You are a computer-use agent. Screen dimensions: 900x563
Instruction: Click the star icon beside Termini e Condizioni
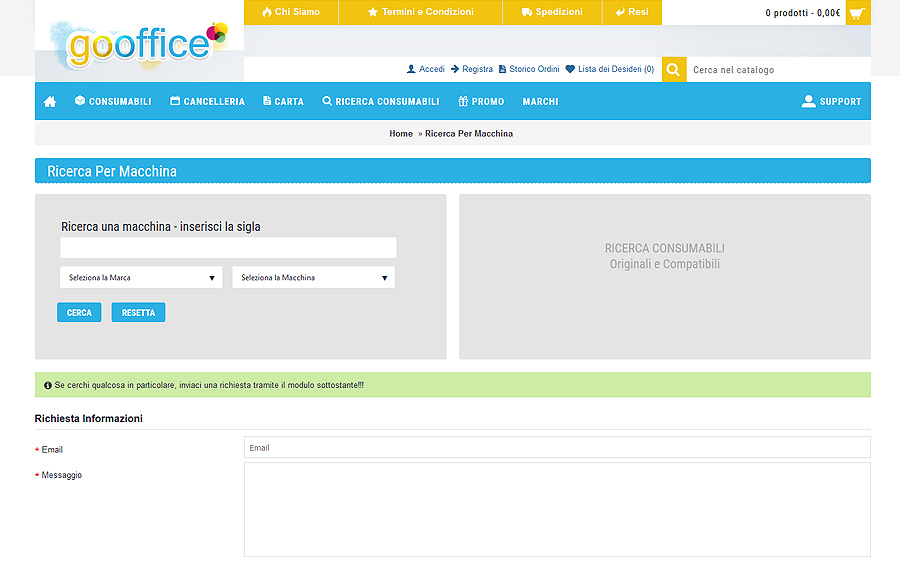[373, 12]
